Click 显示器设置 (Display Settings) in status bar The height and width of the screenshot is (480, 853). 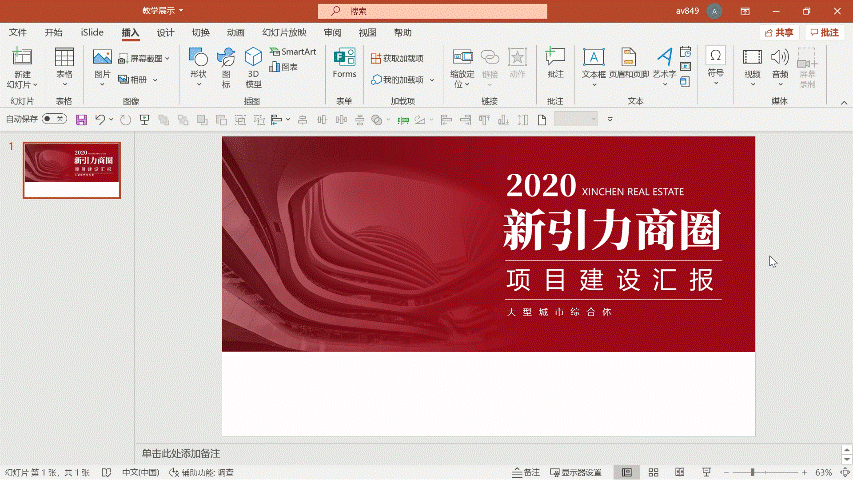(576, 472)
